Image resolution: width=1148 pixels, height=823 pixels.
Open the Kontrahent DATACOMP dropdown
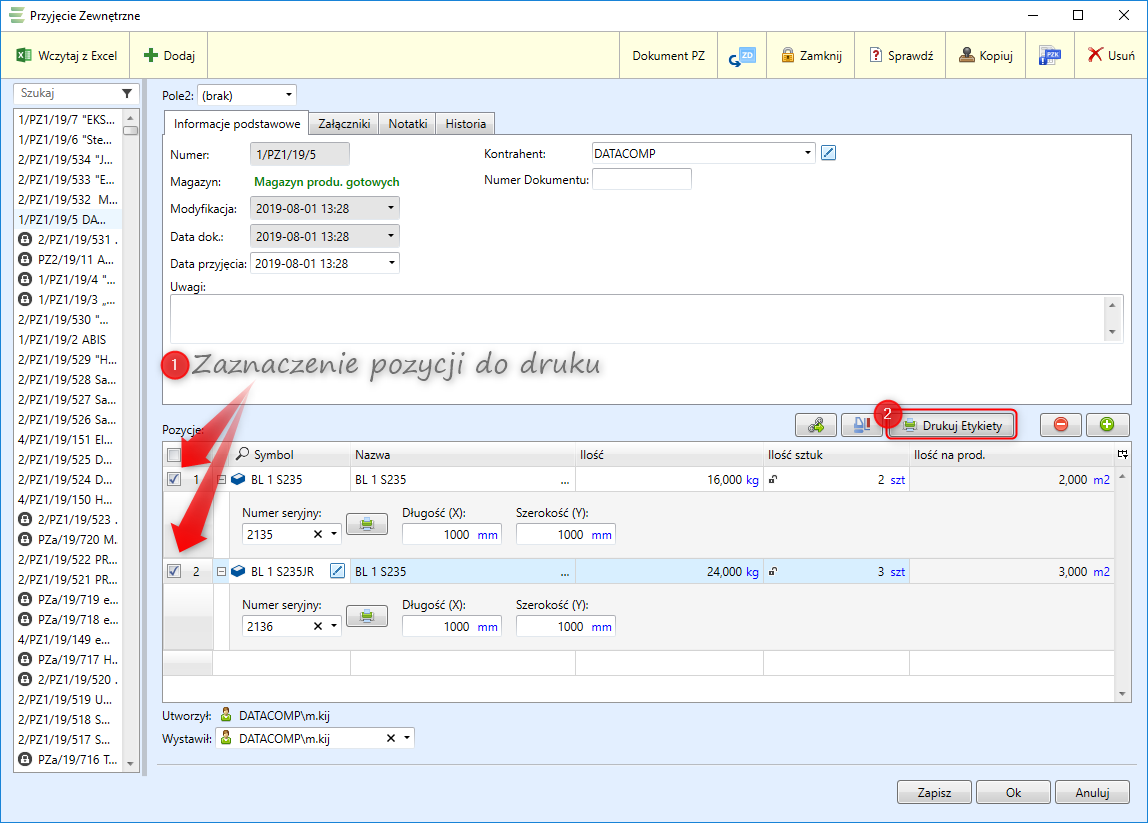(808, 153)
